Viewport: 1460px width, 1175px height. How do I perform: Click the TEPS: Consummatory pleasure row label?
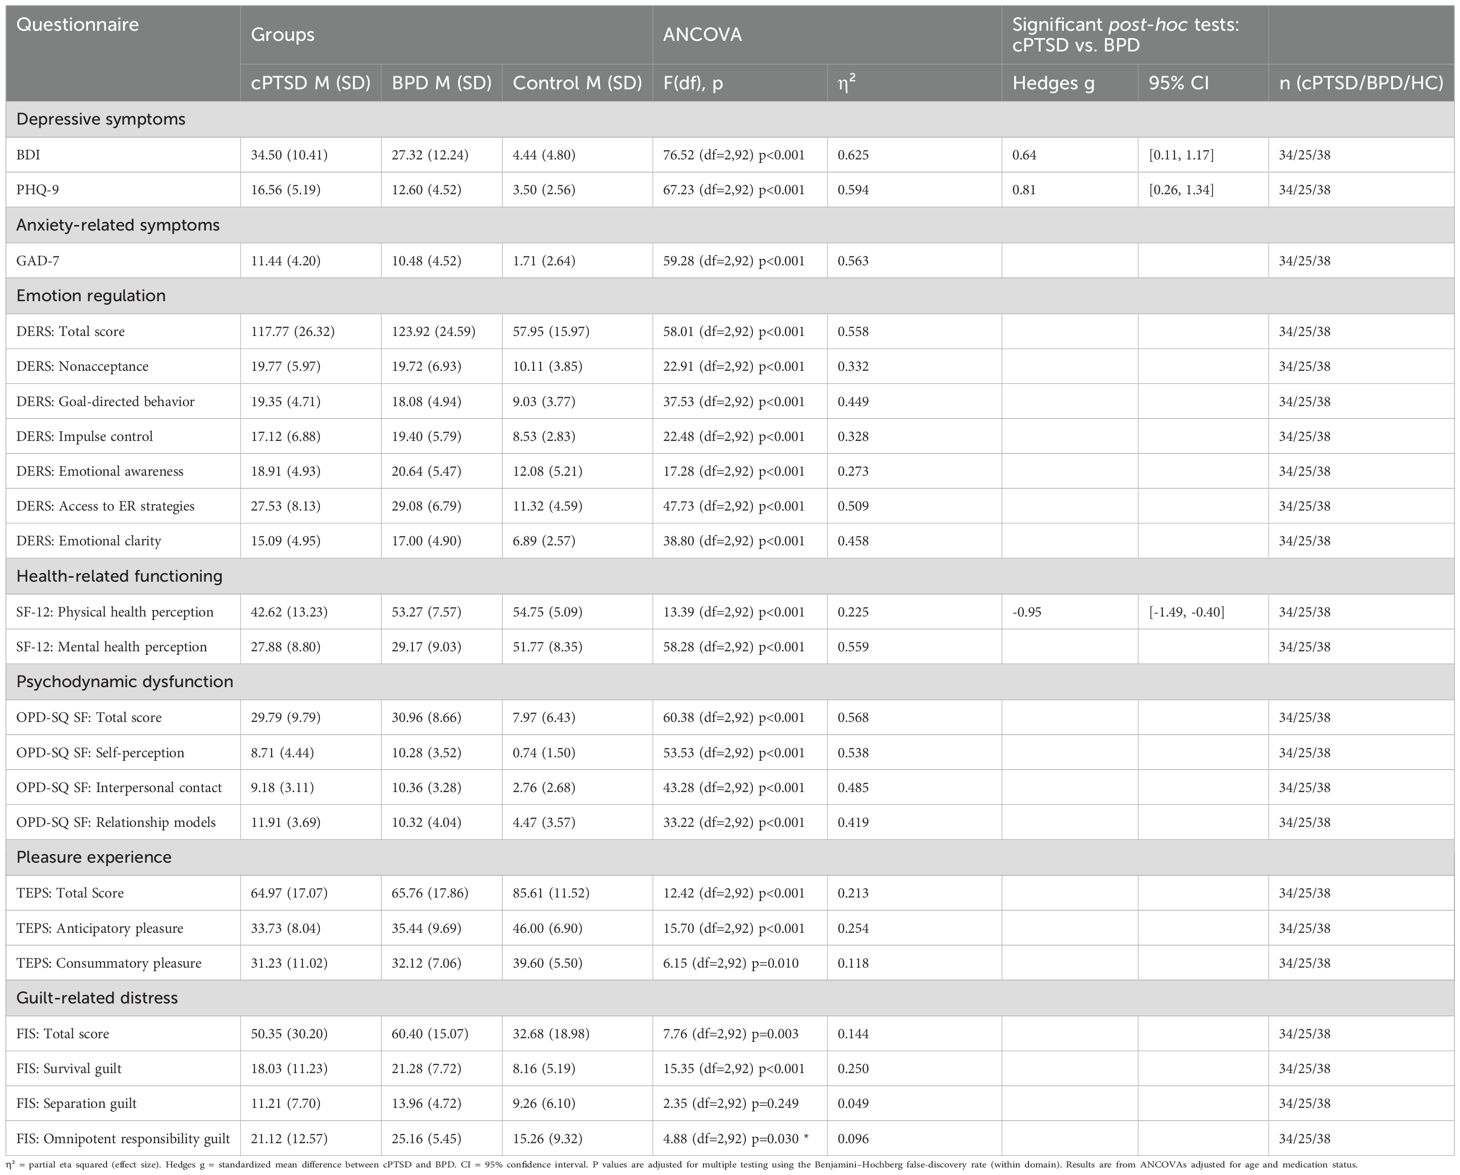click(109, 963)
